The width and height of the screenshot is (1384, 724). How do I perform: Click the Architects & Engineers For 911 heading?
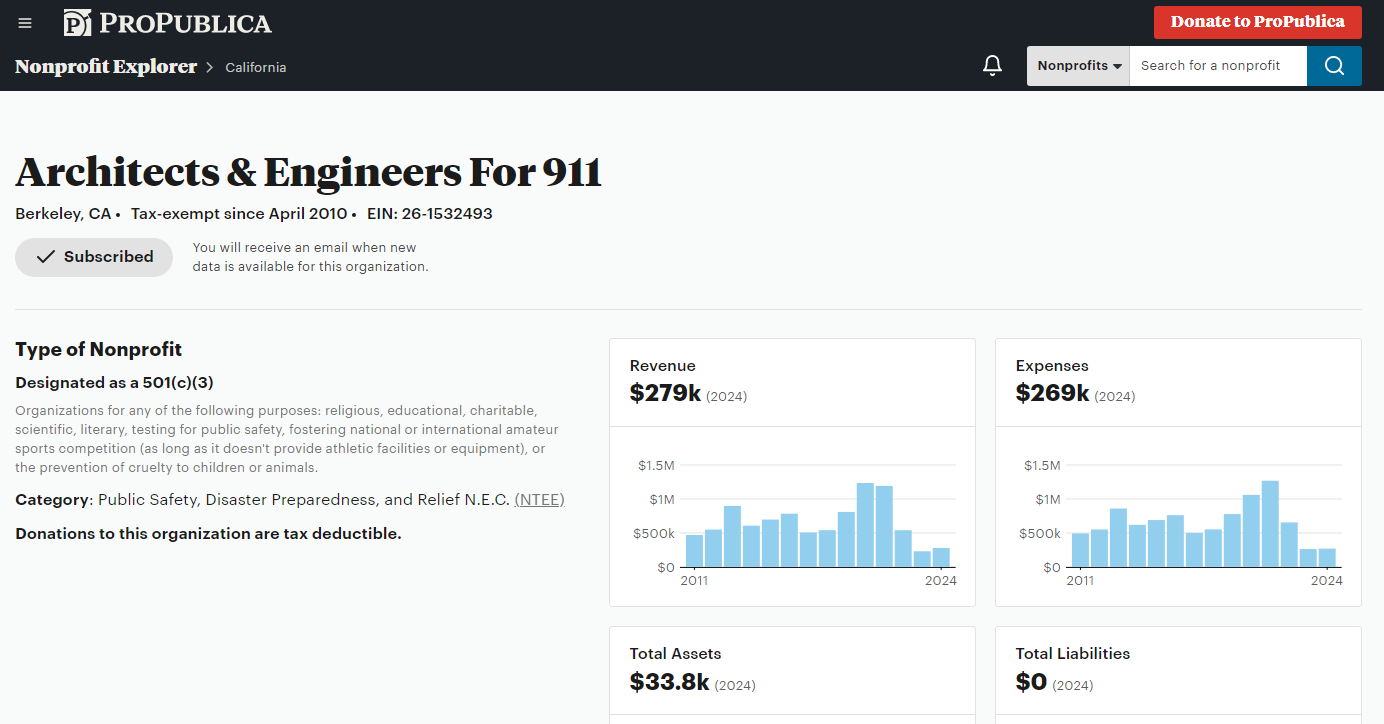(x=308, y=172)
